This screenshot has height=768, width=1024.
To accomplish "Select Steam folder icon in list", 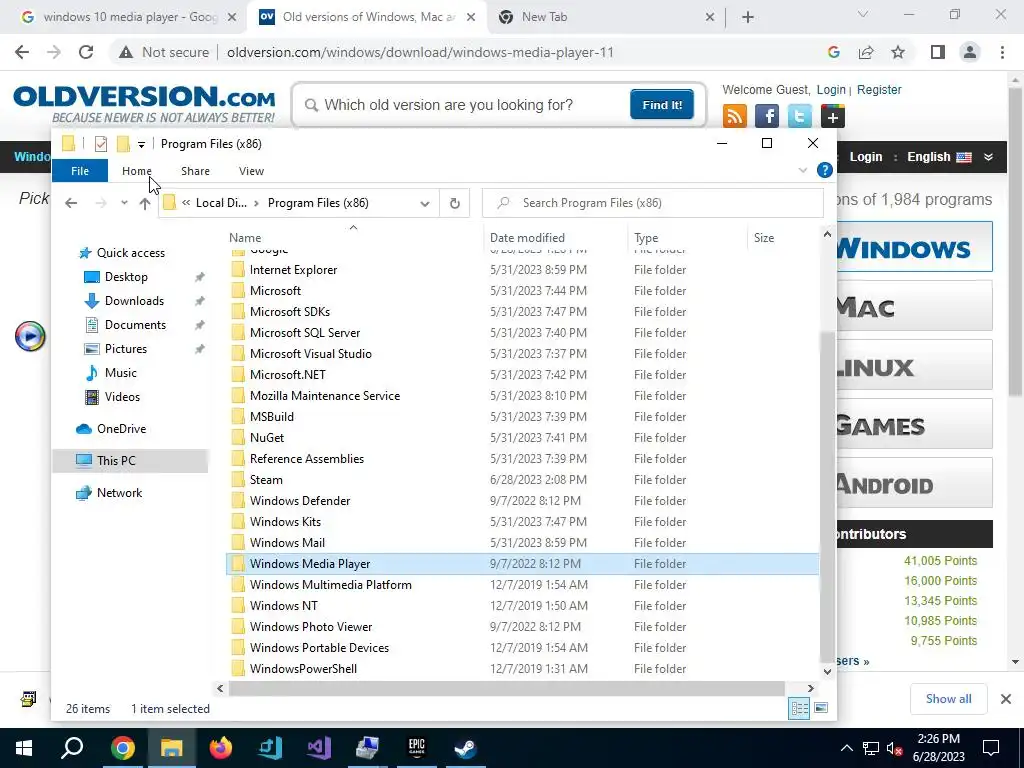I will pos(238,479).
